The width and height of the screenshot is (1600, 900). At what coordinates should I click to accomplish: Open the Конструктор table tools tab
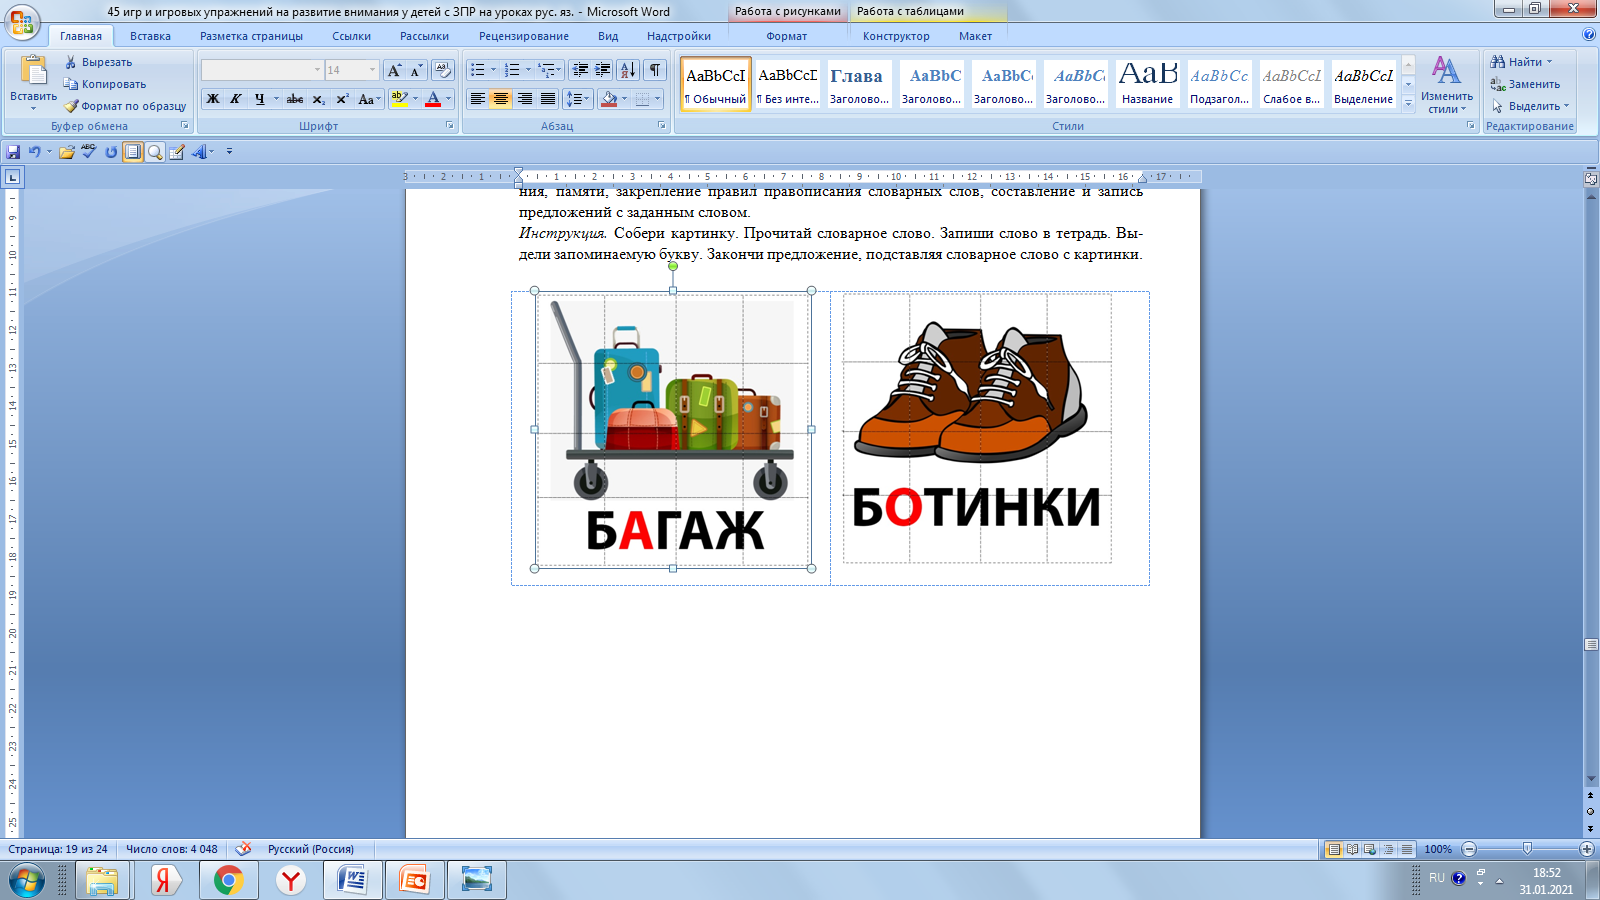(x=896, y=36)
